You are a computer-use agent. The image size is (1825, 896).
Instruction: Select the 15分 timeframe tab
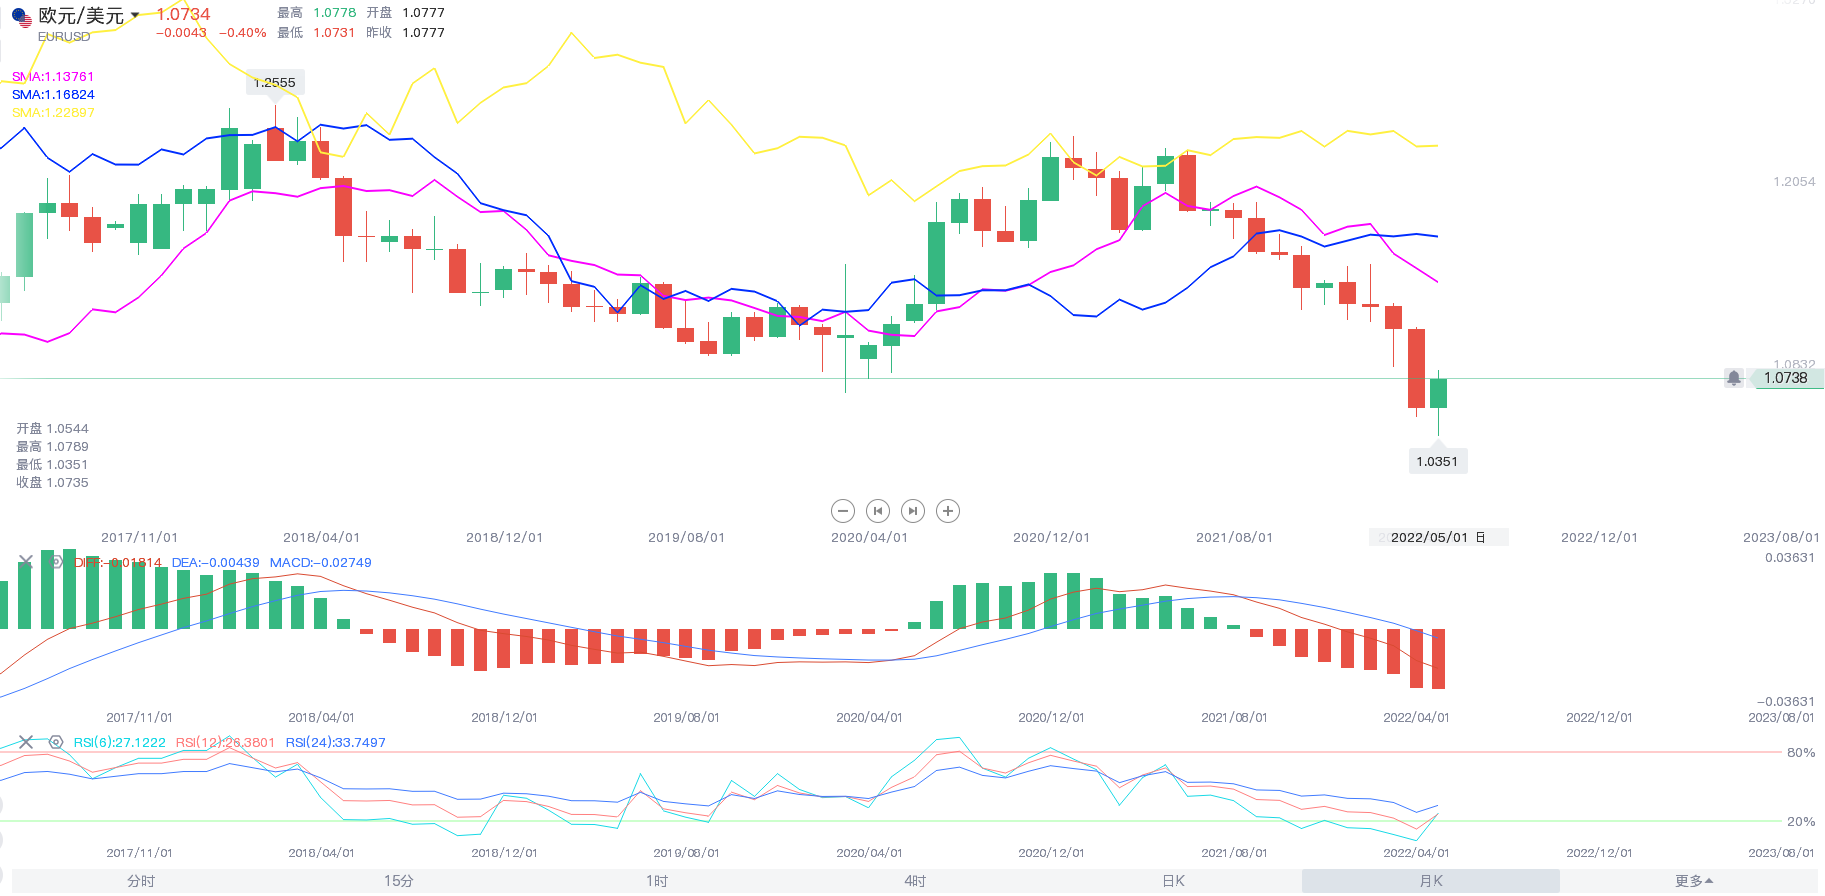point(398,881)
